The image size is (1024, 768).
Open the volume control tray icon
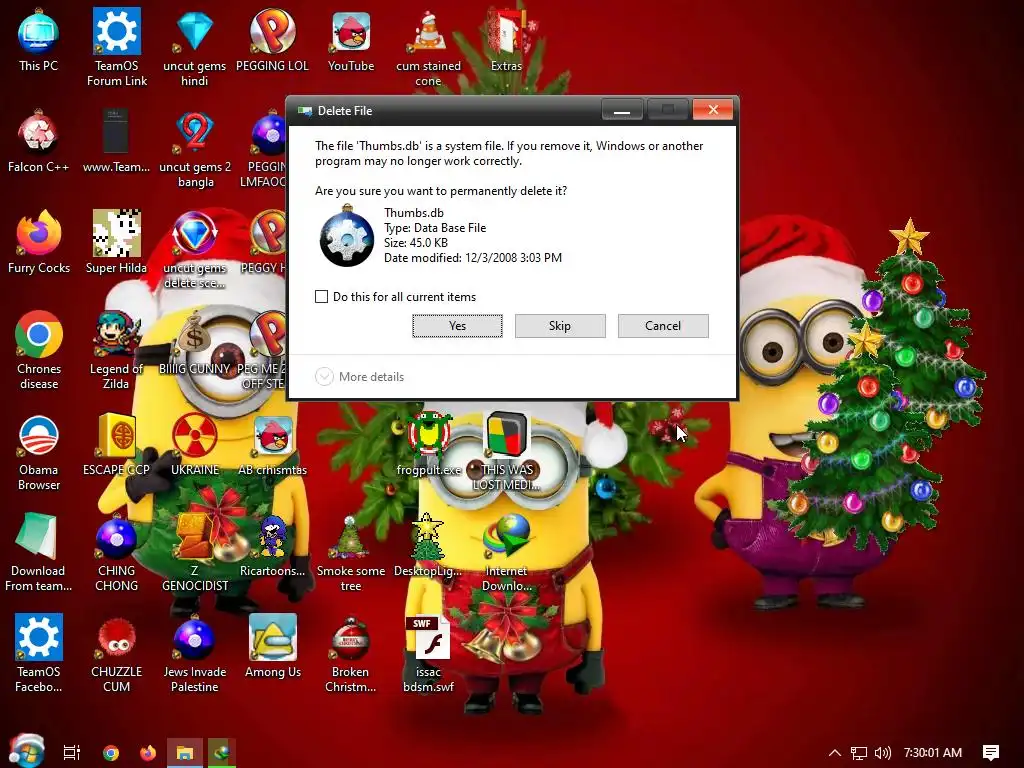pos(882,752)
